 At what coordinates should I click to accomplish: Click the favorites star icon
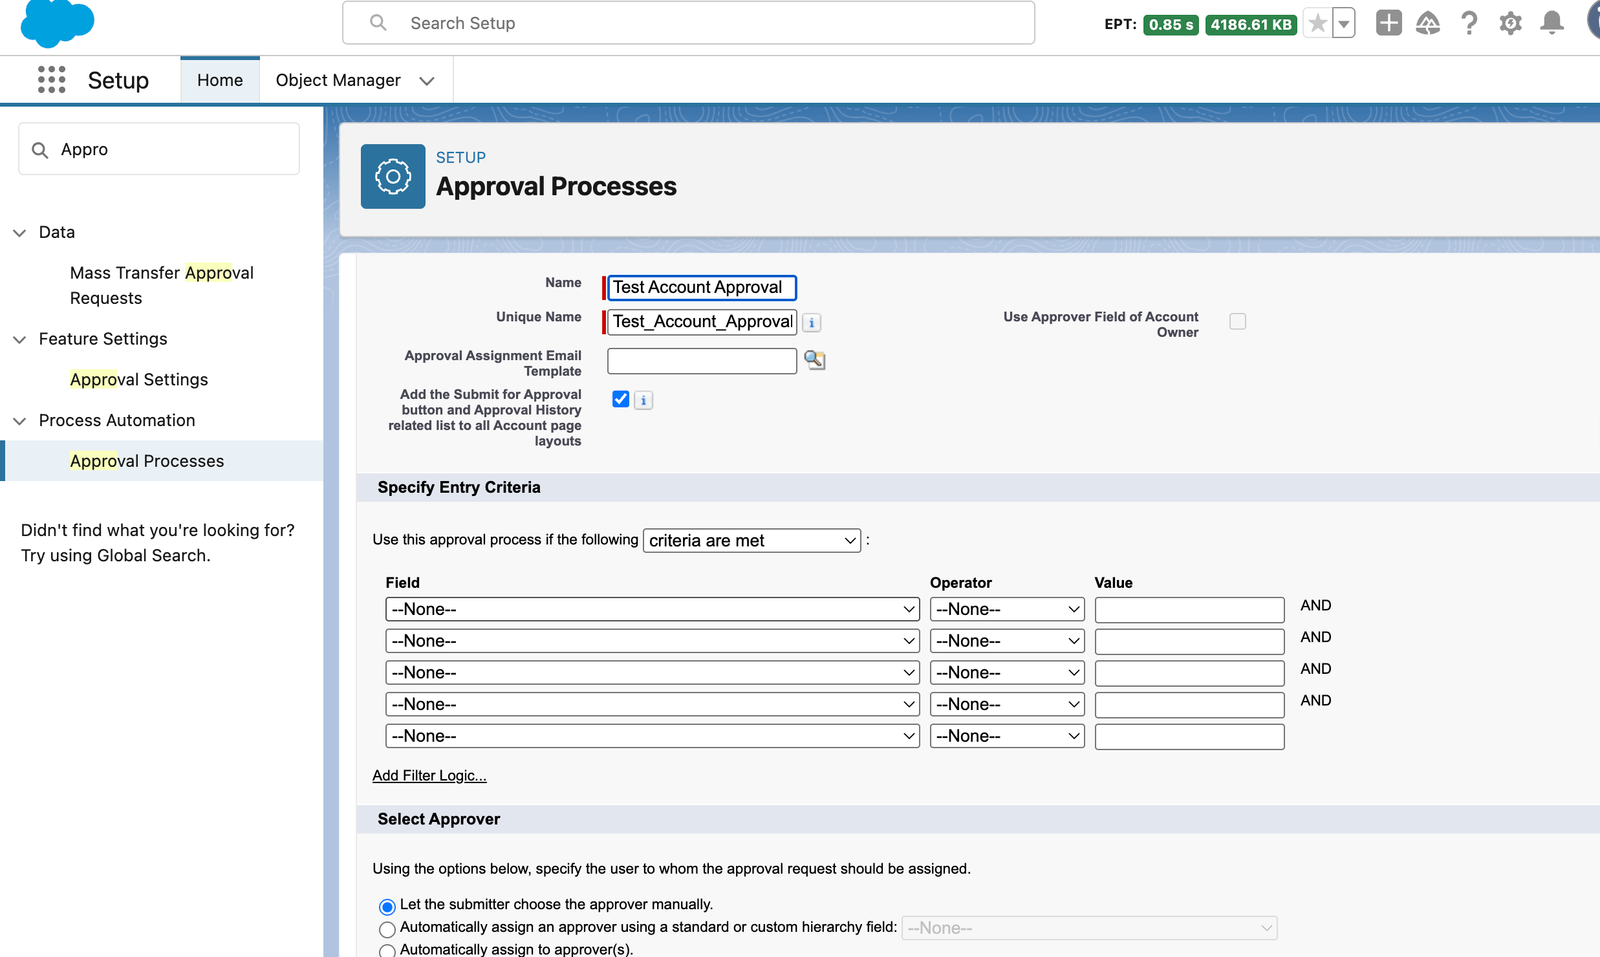coord(1318,23)
